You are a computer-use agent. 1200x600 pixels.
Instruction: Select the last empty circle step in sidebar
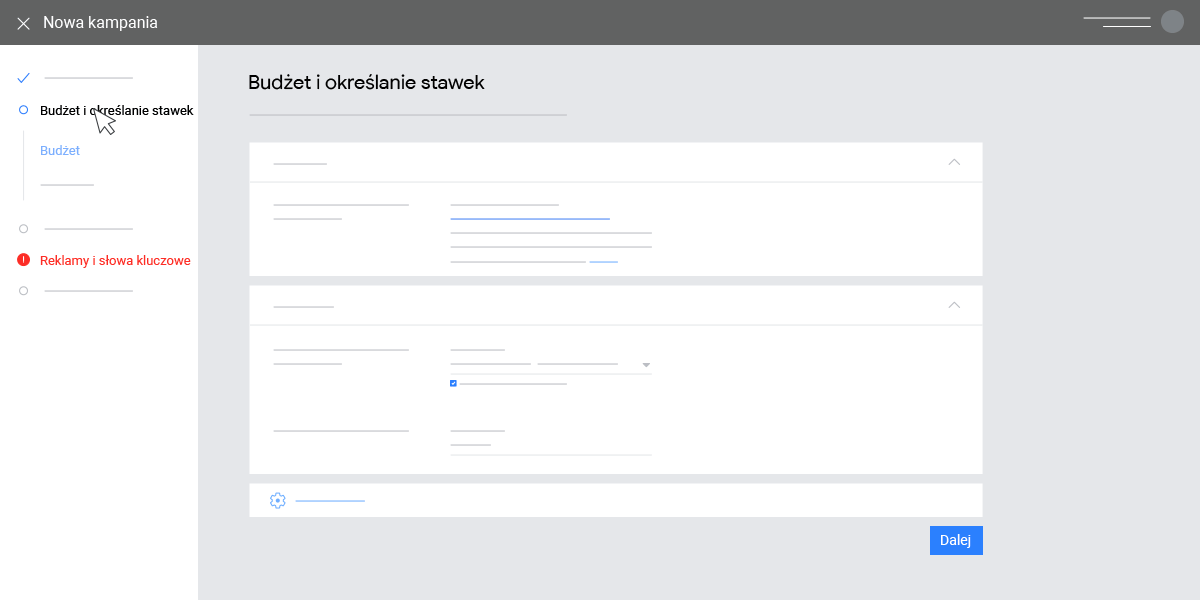coord(23,291)
